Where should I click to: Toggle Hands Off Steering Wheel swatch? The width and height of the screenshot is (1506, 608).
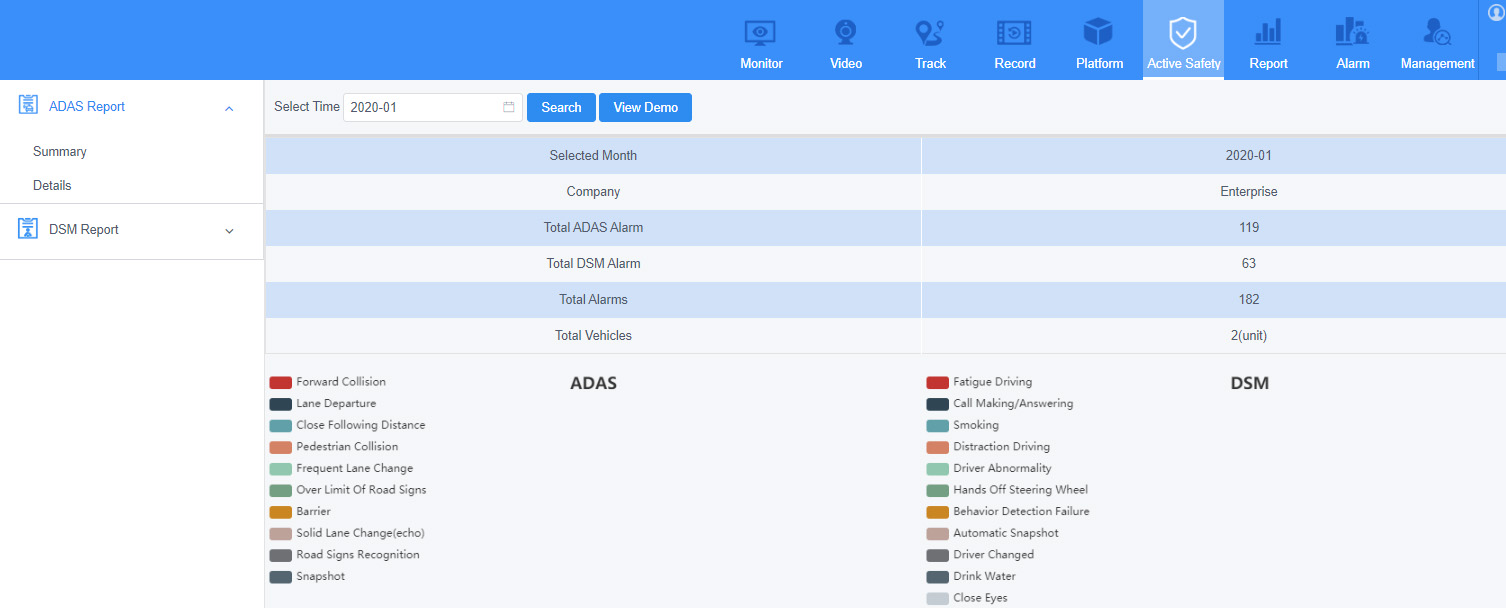937,490
